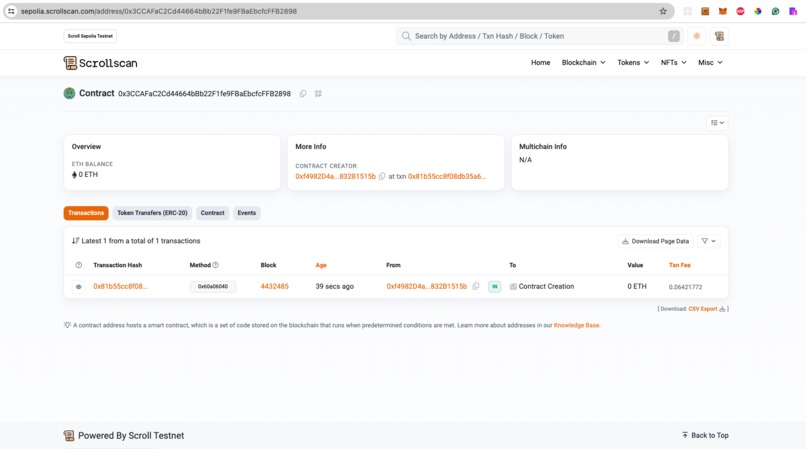Viewport: 806px width, 449px height.
Task: Click the 39 secs ago age
Action: [335, 286]
